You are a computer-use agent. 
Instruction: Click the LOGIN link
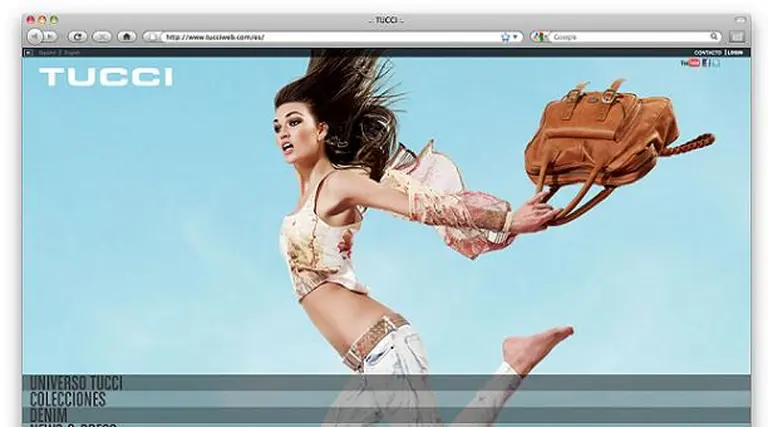pos(735,52)
